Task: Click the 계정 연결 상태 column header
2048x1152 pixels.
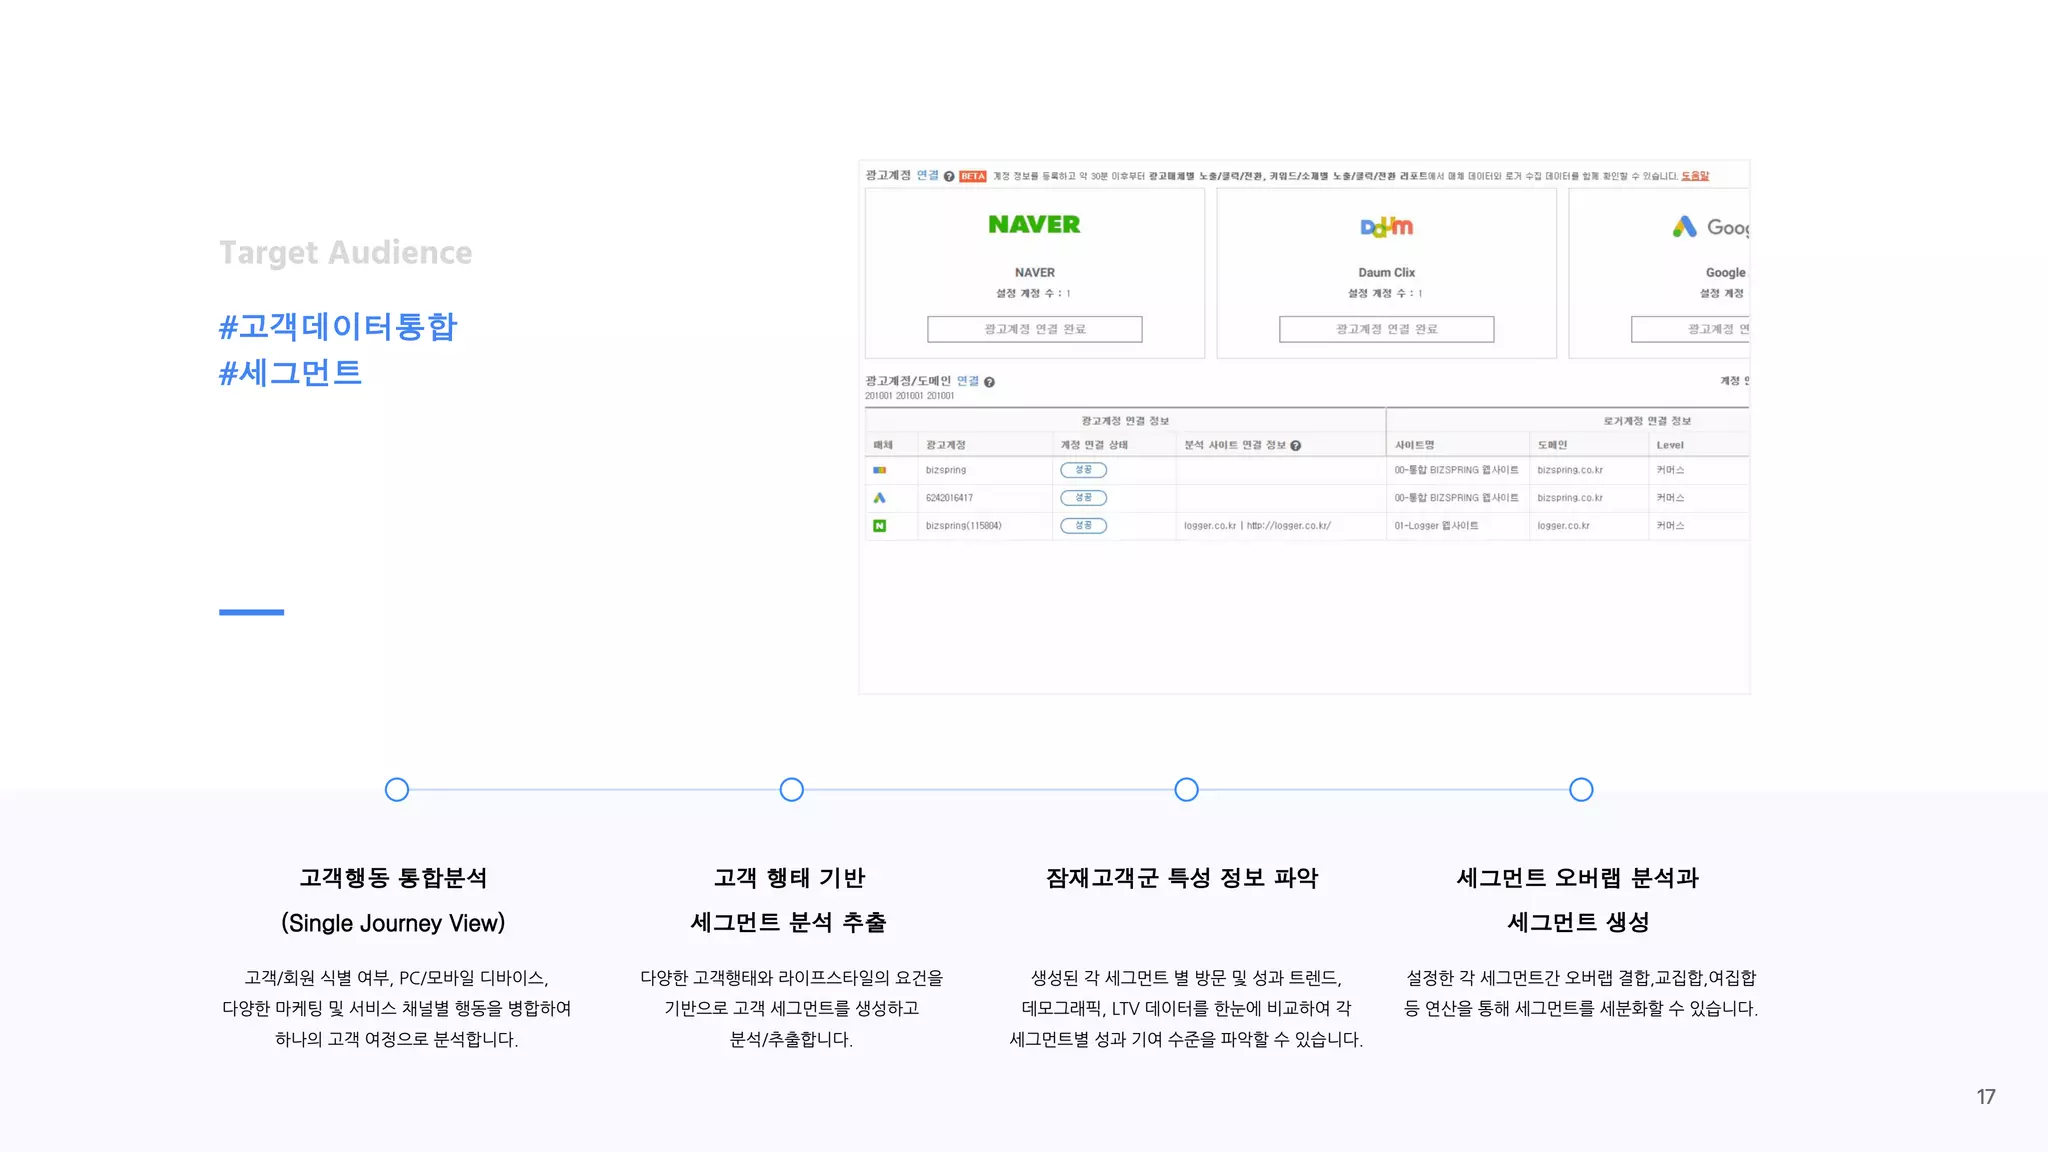Action: point(1094,445)
